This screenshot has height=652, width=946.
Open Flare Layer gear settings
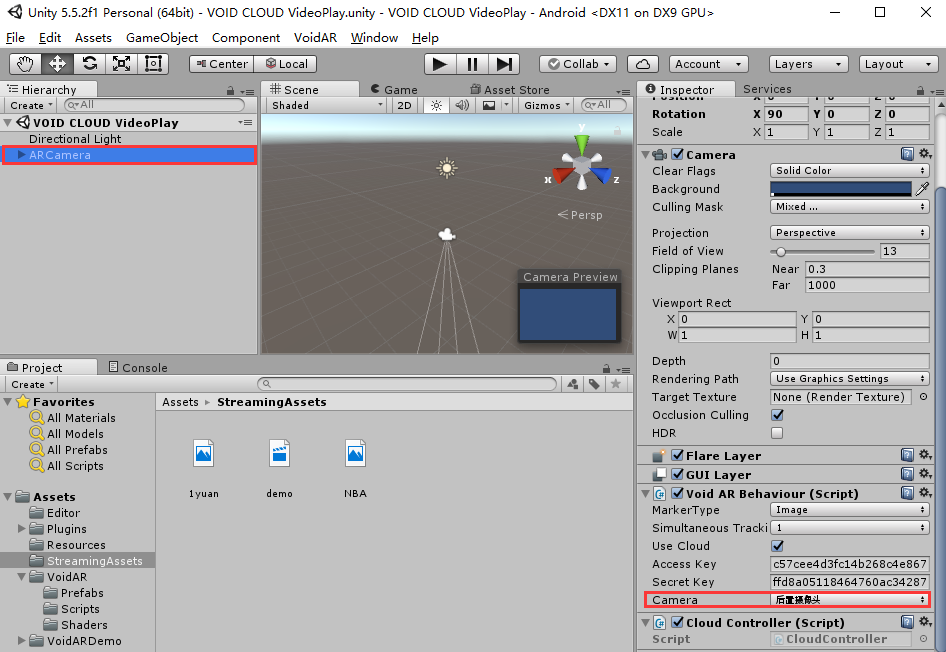coord(925,455)
